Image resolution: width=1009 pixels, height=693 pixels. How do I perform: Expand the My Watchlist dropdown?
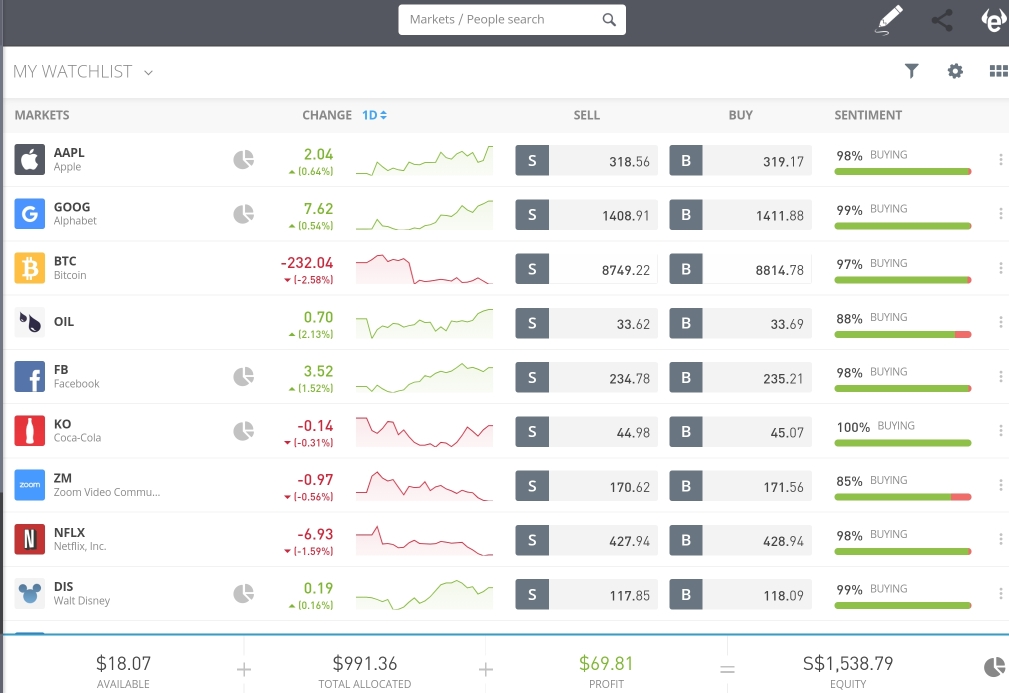pos(149,72)
